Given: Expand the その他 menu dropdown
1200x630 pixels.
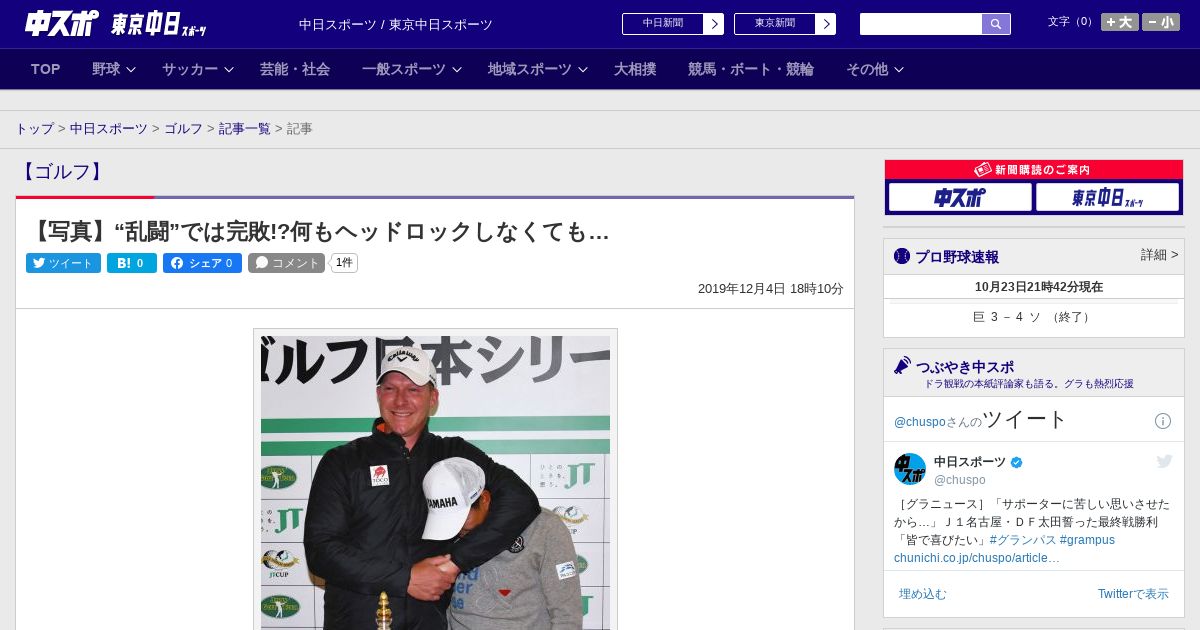Looking at the screenshot, I should [x=875, y=69].
